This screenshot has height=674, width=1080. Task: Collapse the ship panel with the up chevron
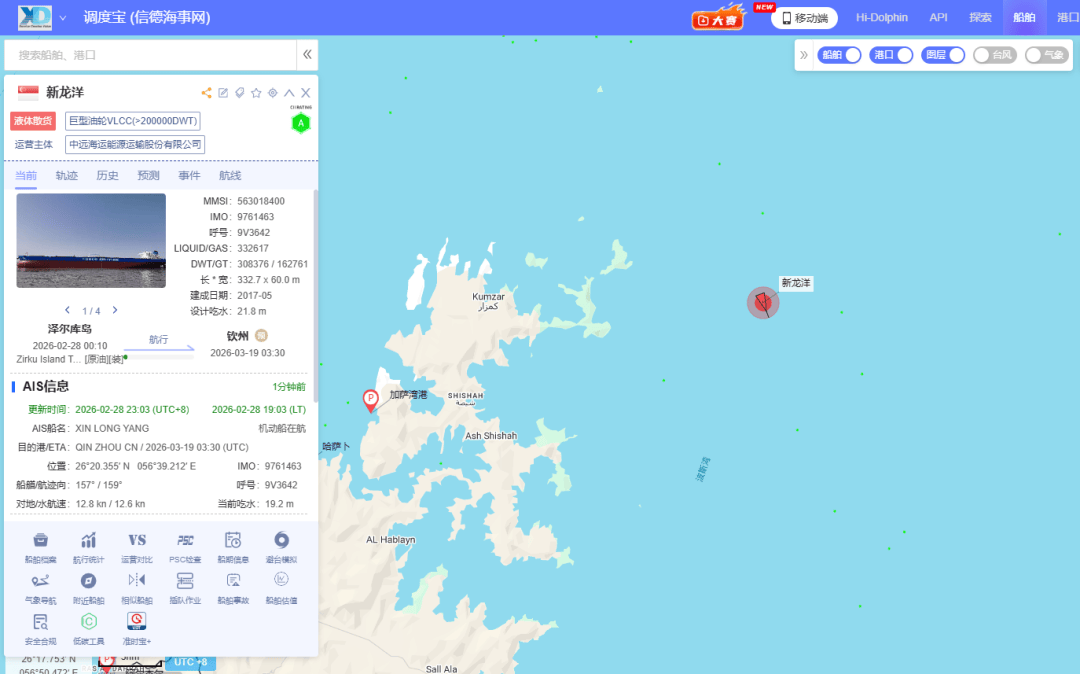(289, 93)
